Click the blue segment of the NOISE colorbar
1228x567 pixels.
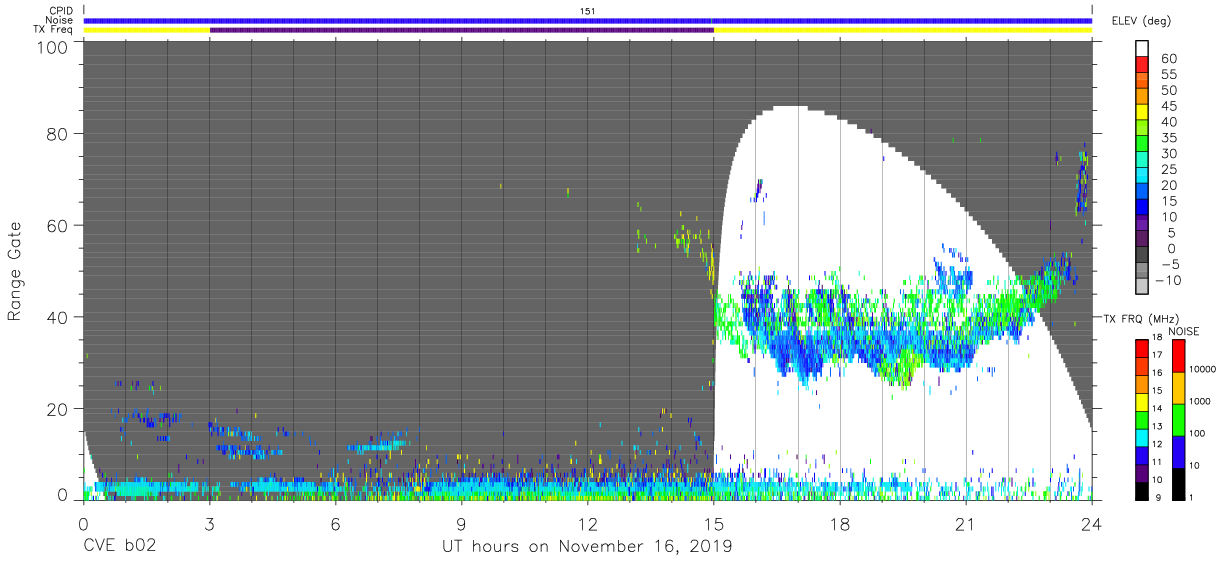pos(1177,452)
